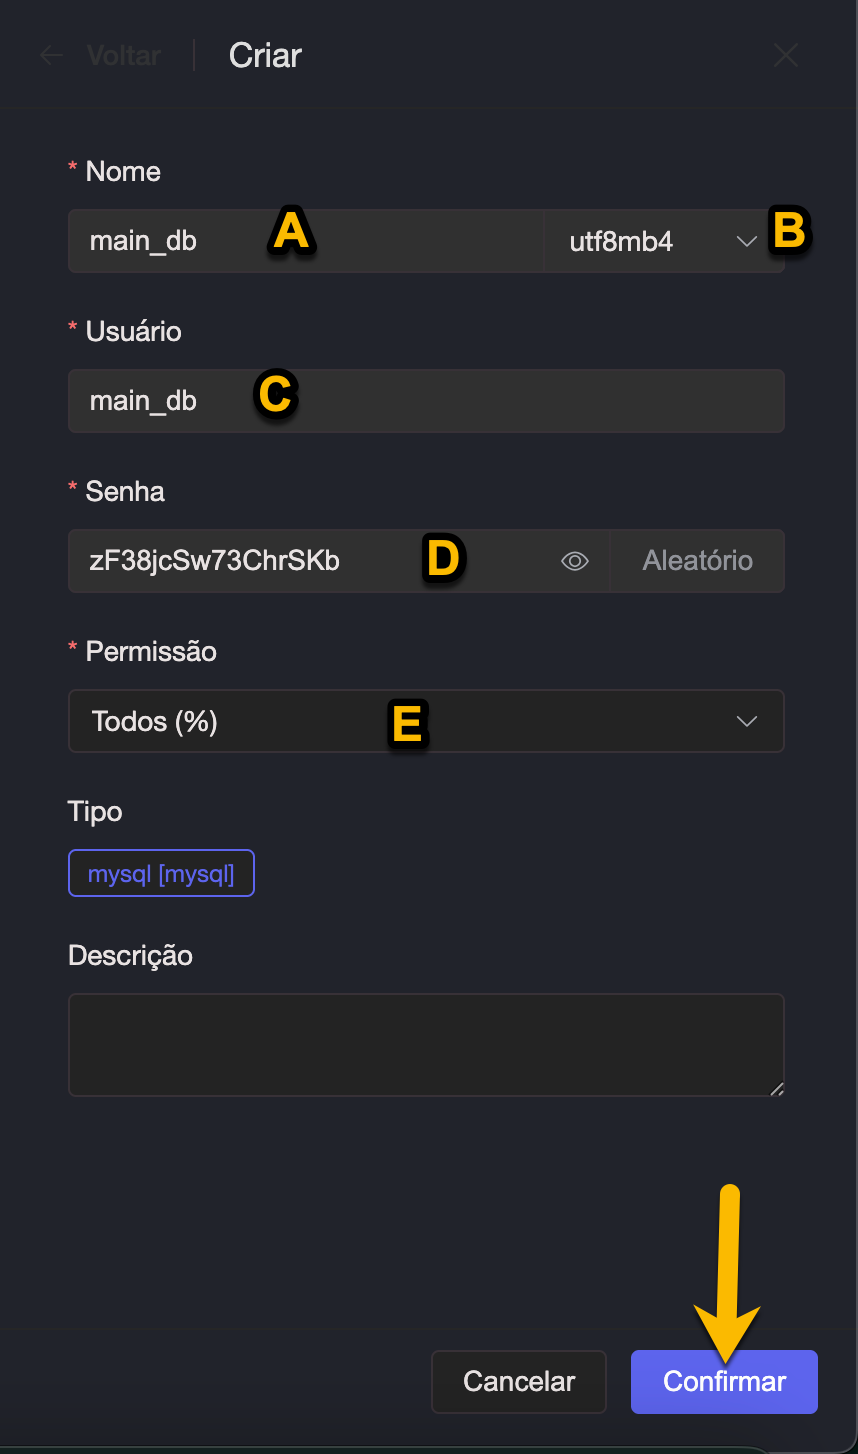Click the Tipo section label
Viewport: 858px width, 1454px height.
(x=95, y=811)
